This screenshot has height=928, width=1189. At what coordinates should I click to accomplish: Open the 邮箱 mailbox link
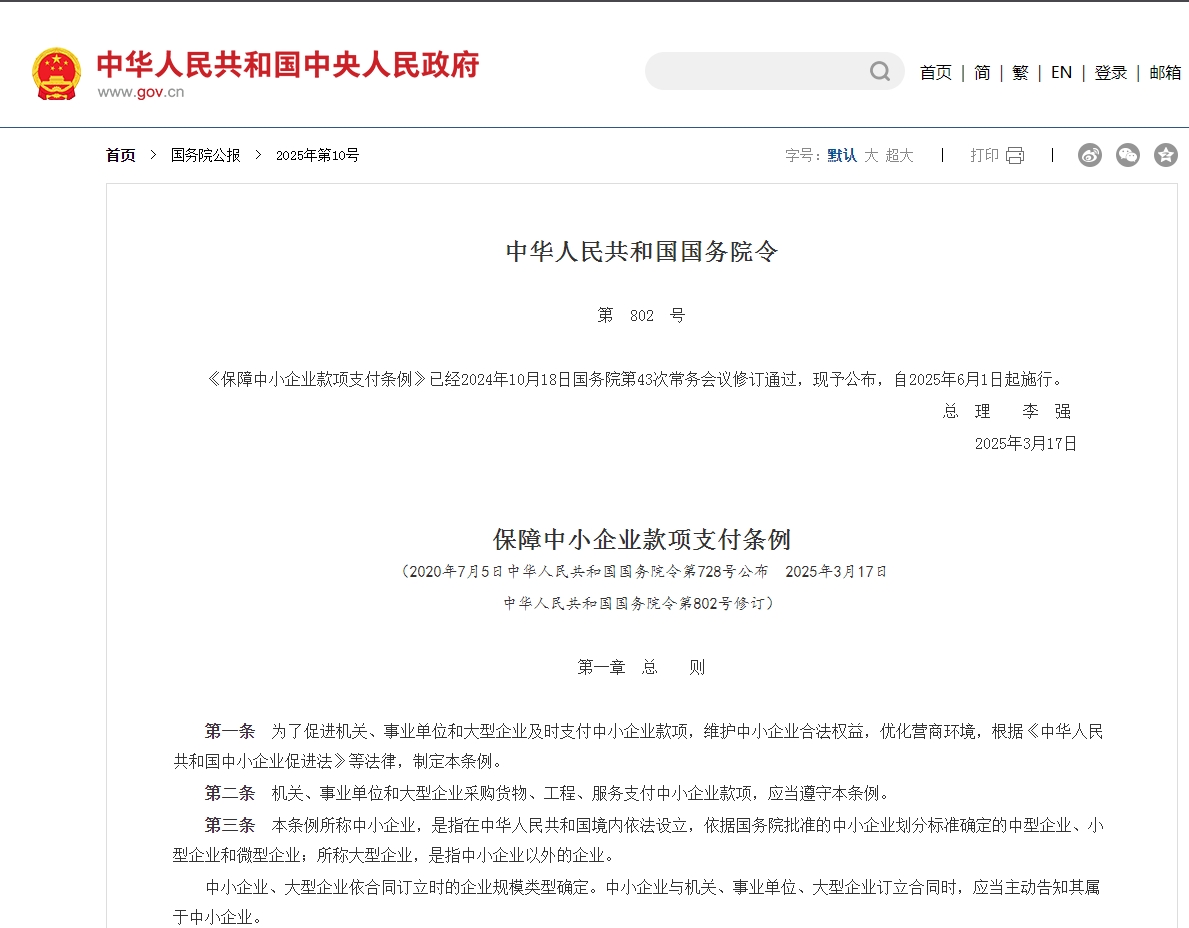click(1164, 72)
